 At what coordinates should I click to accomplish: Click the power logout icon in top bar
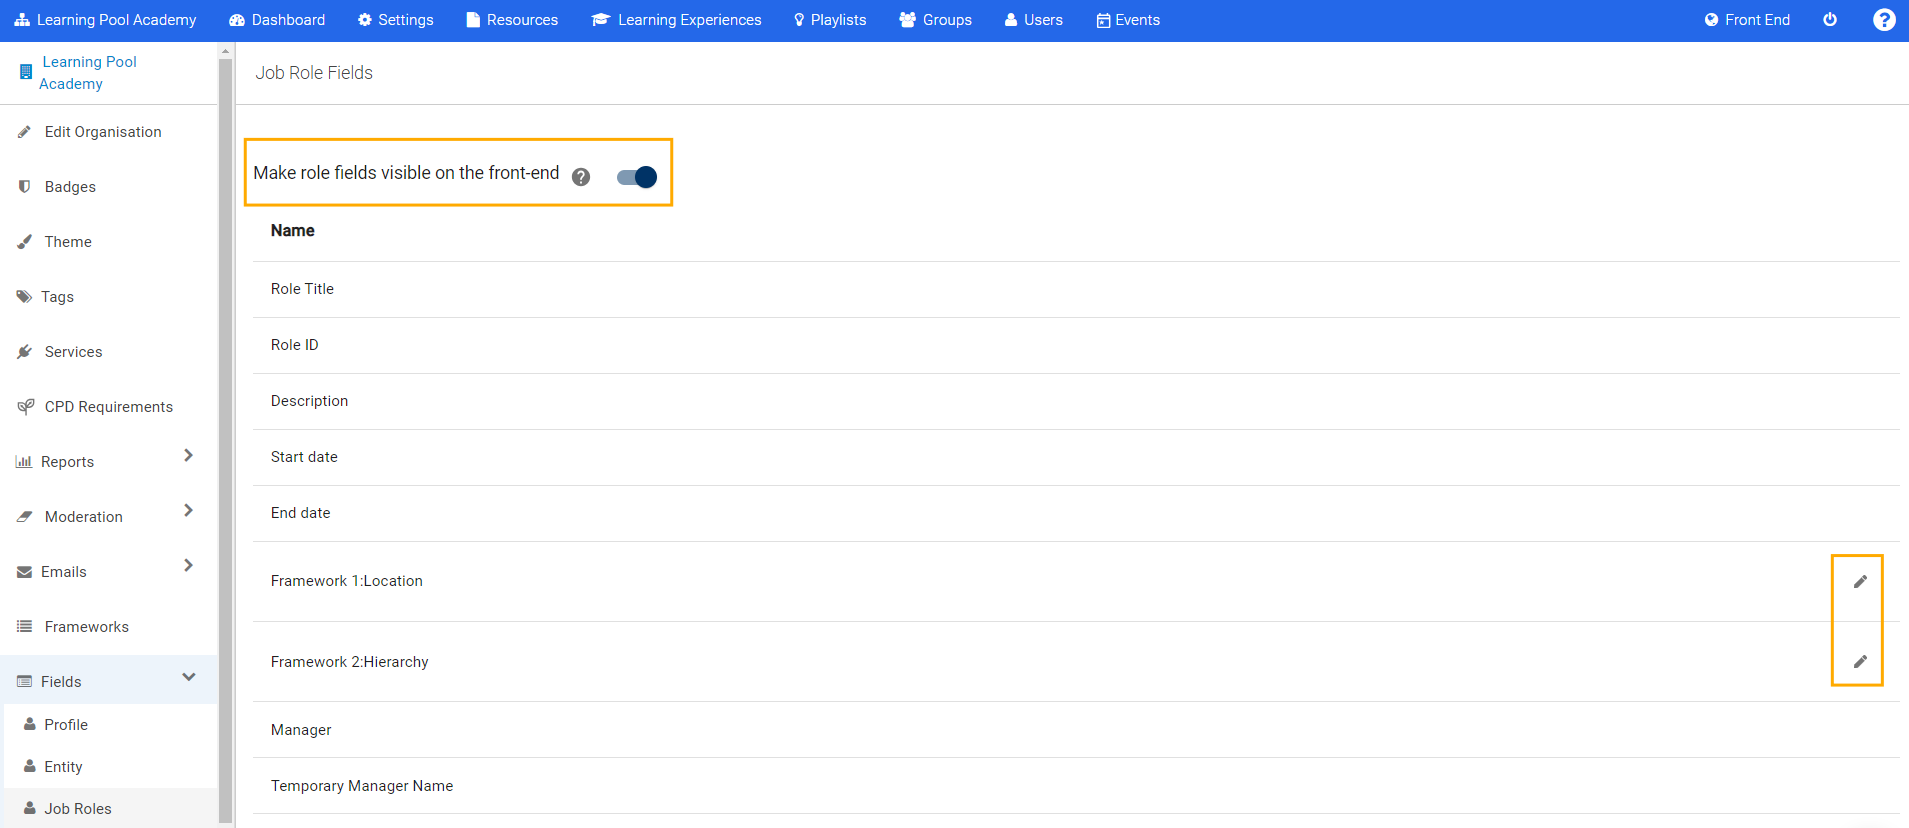coord(1830,20)
